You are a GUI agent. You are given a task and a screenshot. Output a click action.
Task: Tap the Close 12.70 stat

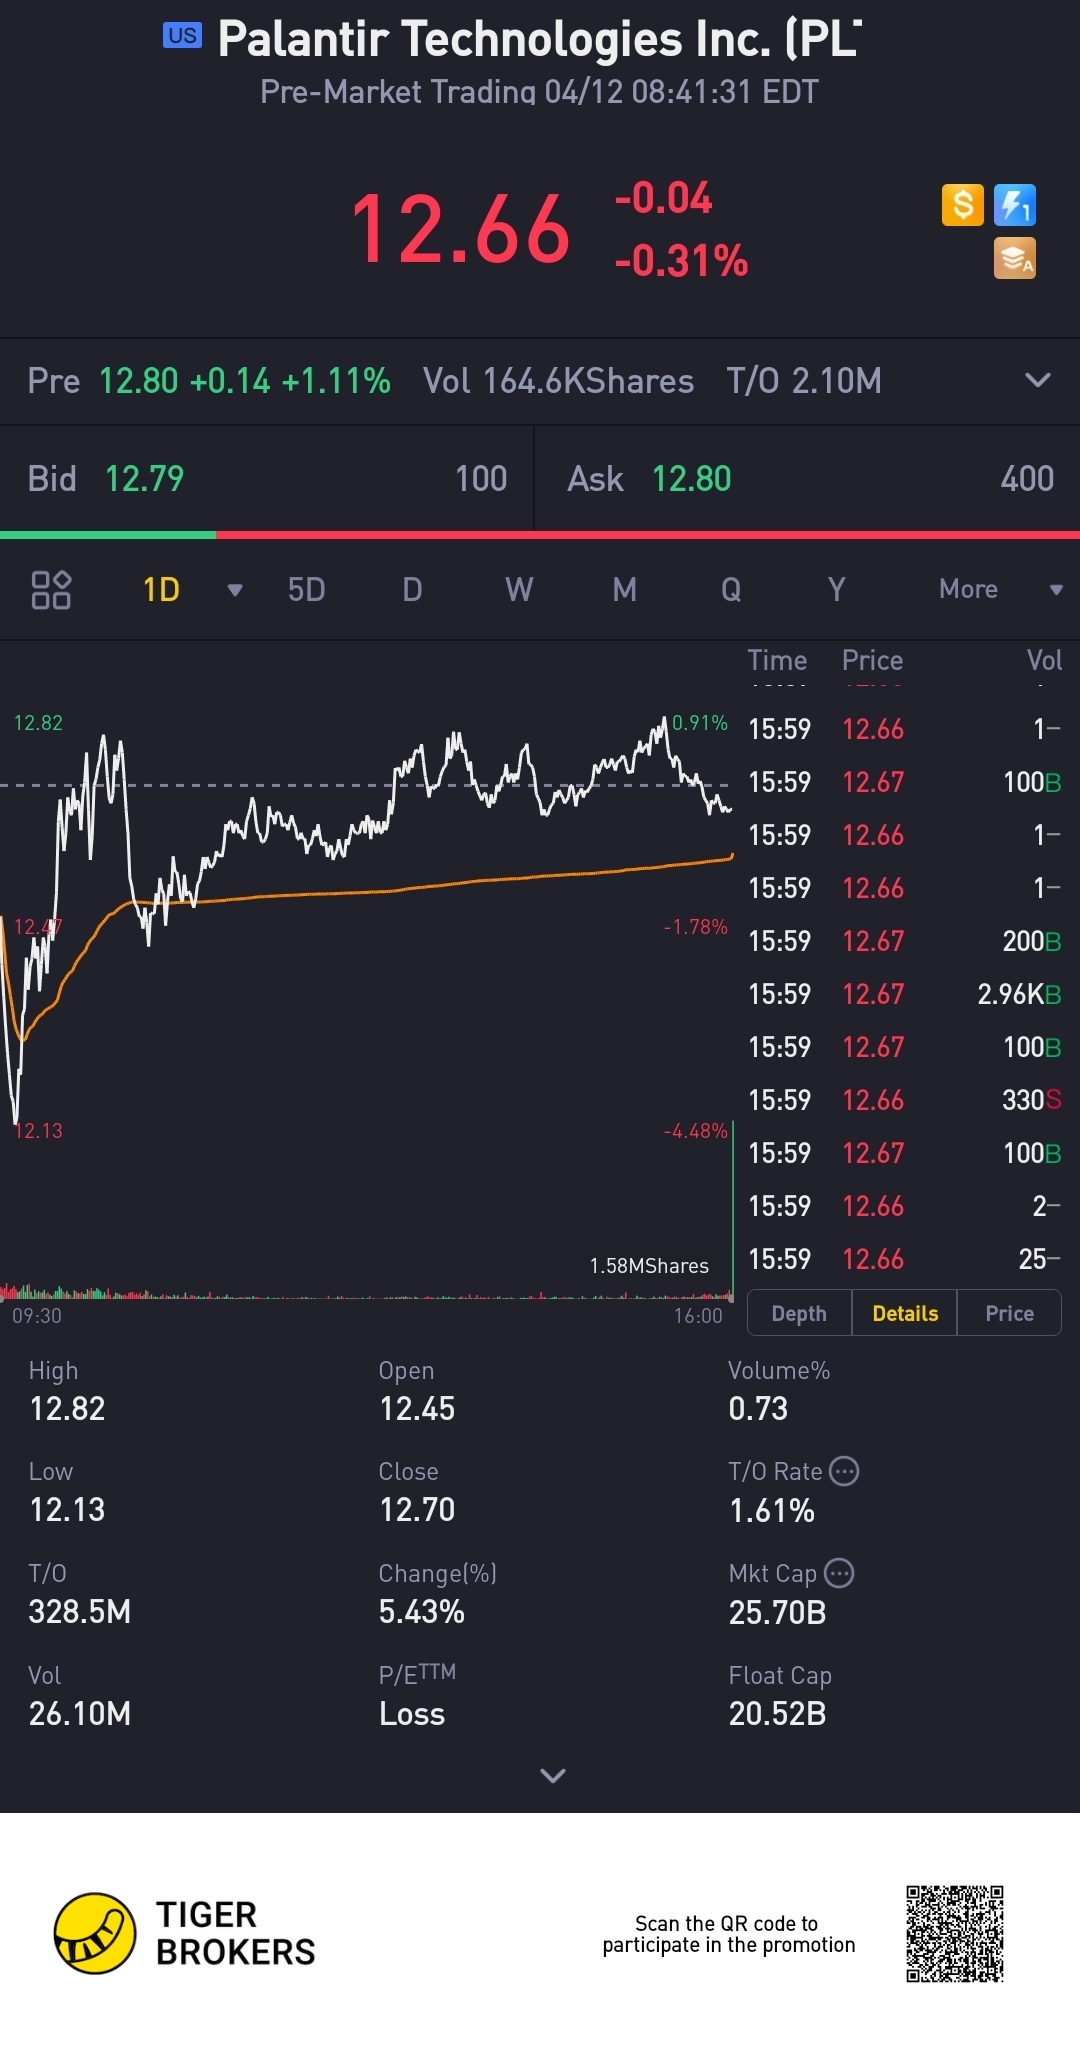[417, 1492]
